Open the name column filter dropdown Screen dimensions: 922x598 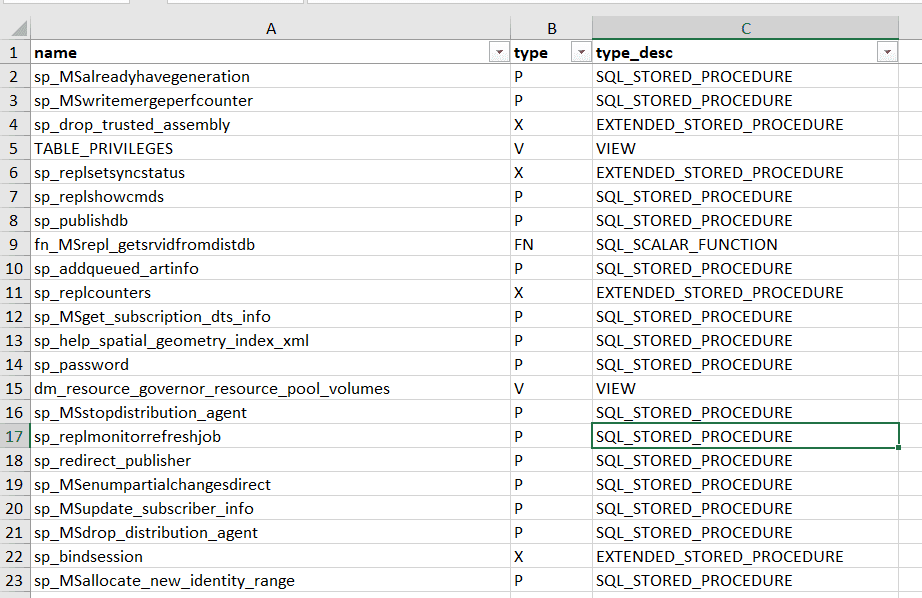pyautogui.click(x=499, y=52)
